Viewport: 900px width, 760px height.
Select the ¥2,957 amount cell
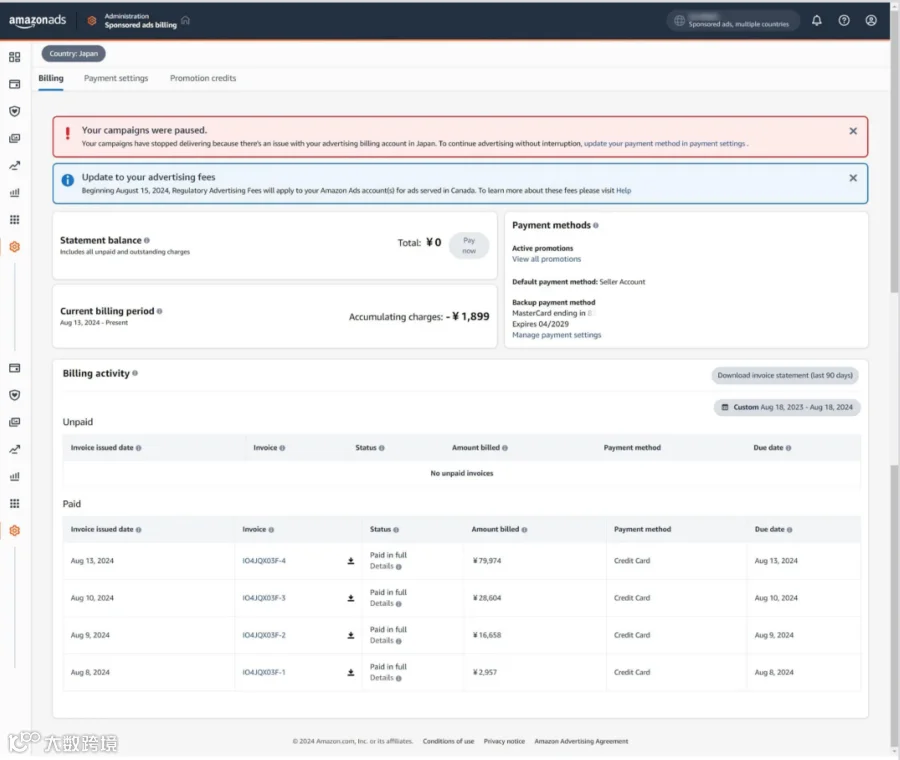pyautogui.click(x=484, y=673)
